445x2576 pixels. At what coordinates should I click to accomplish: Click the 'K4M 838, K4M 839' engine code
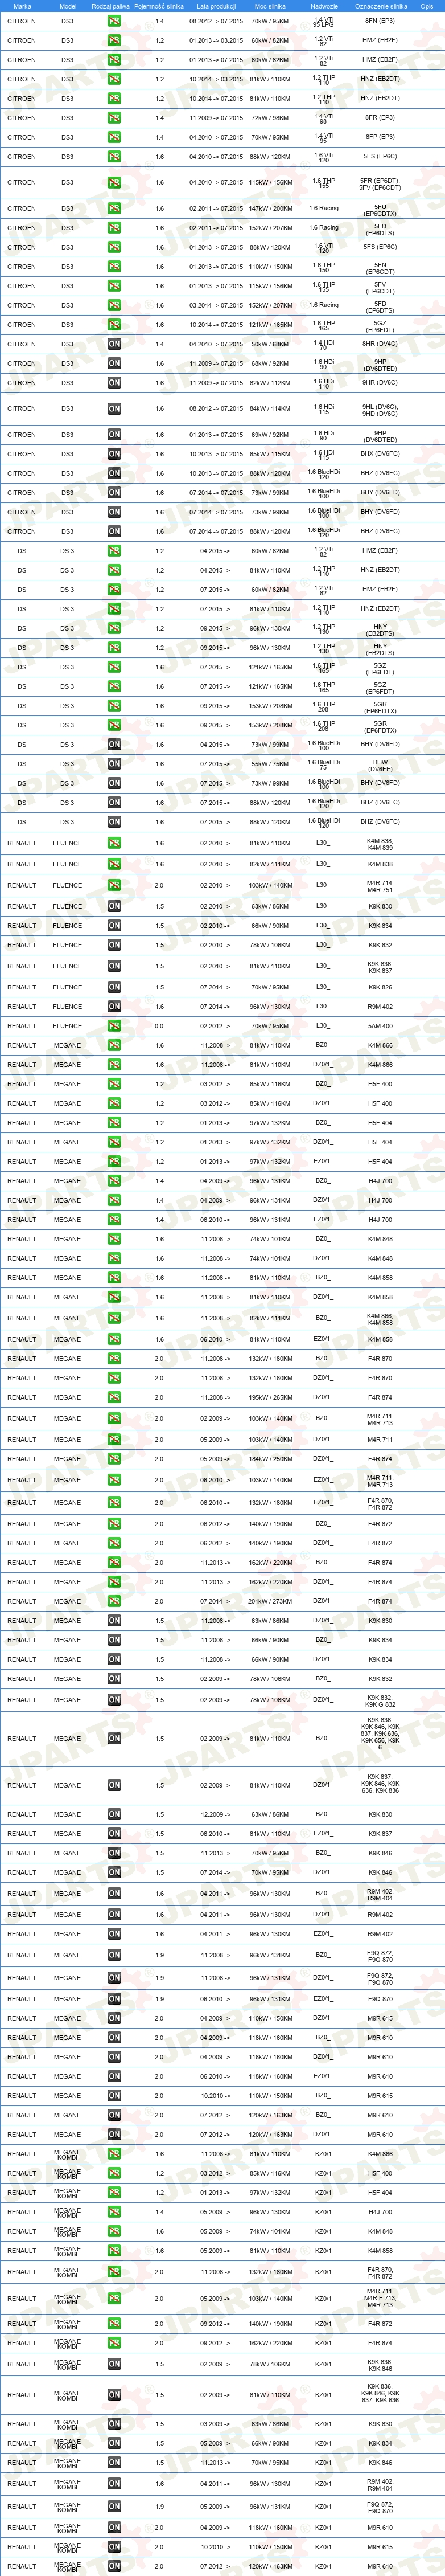[381, 843]
